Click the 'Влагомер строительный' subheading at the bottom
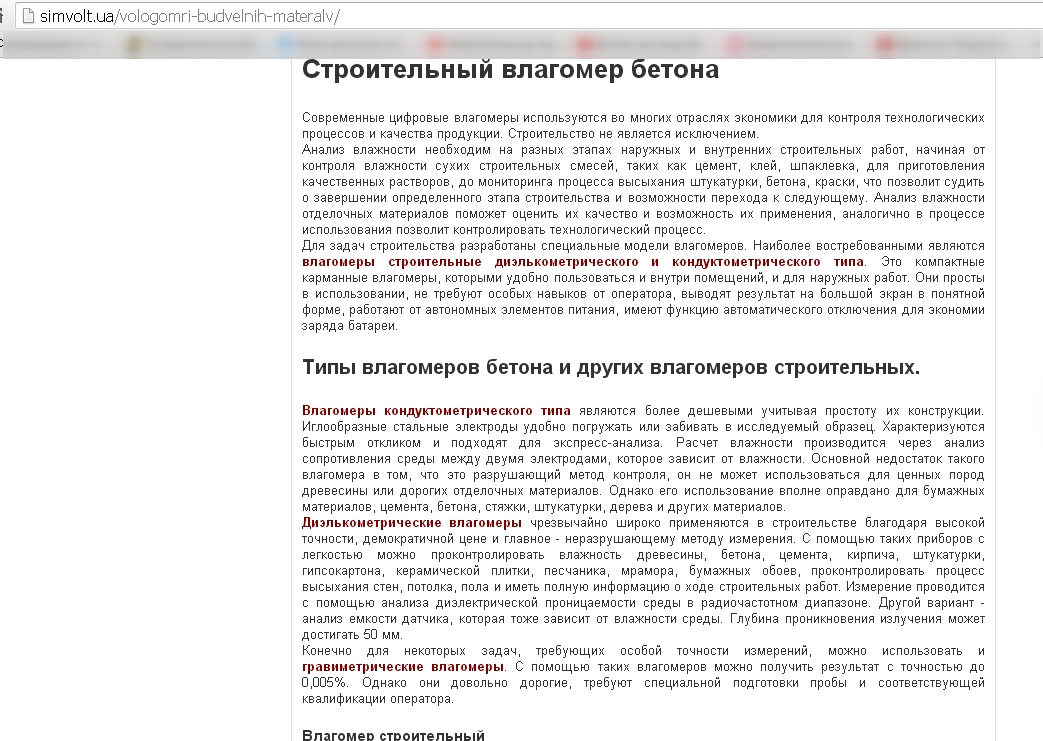Viewport: 1043px width, 741px height. (393, 734)
